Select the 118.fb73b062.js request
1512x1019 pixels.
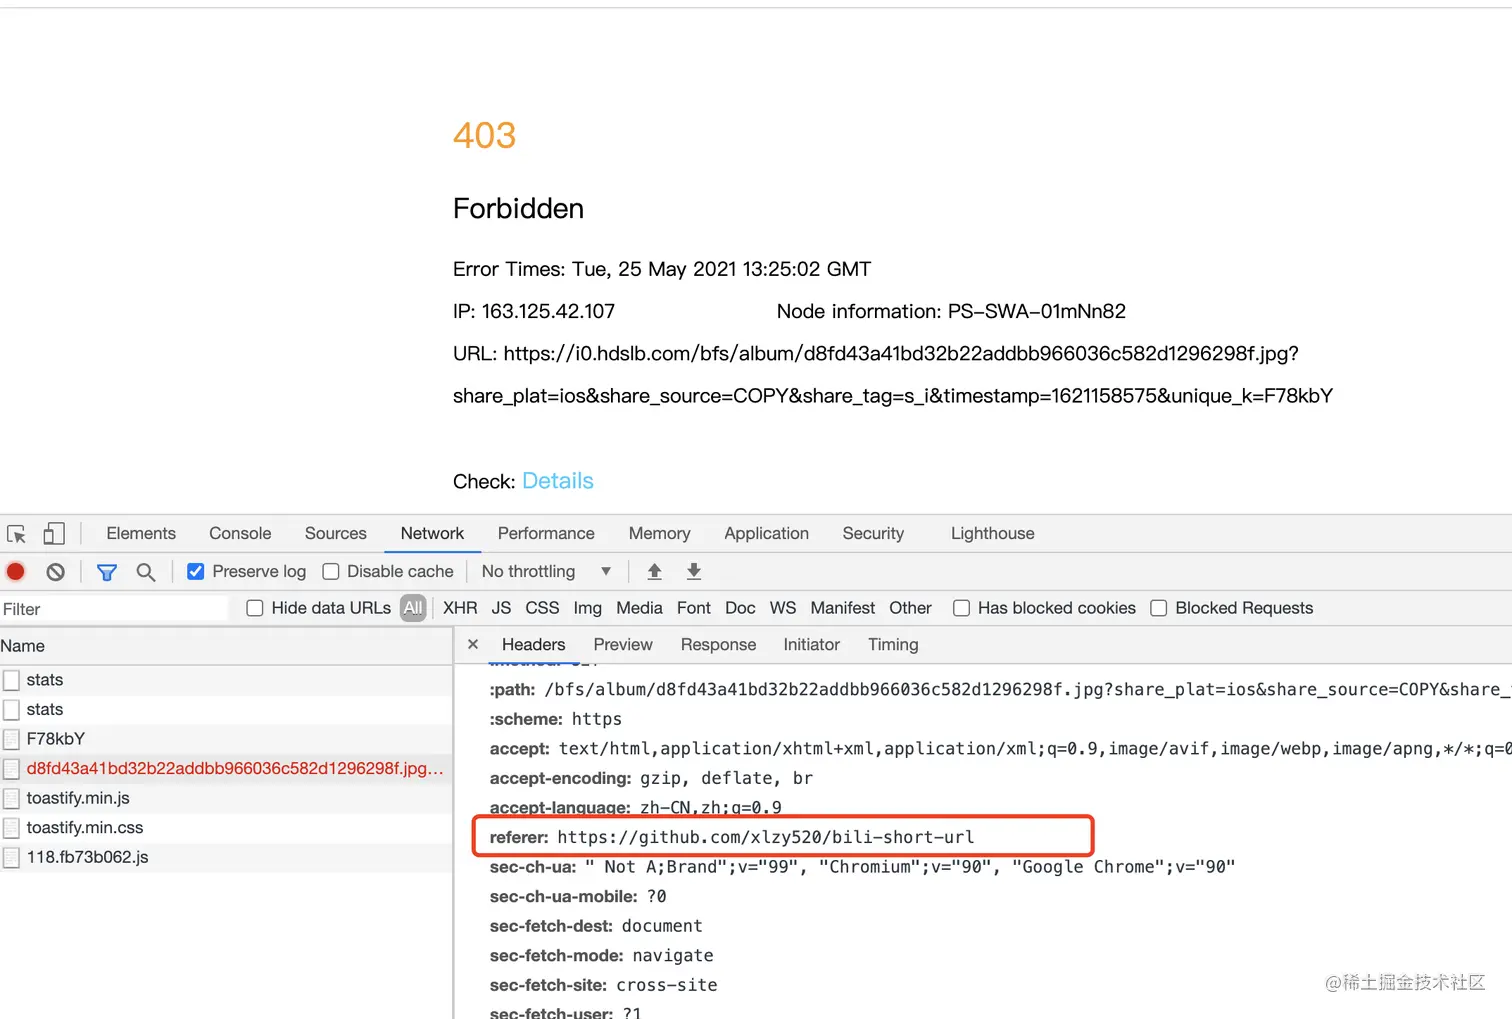226,857
